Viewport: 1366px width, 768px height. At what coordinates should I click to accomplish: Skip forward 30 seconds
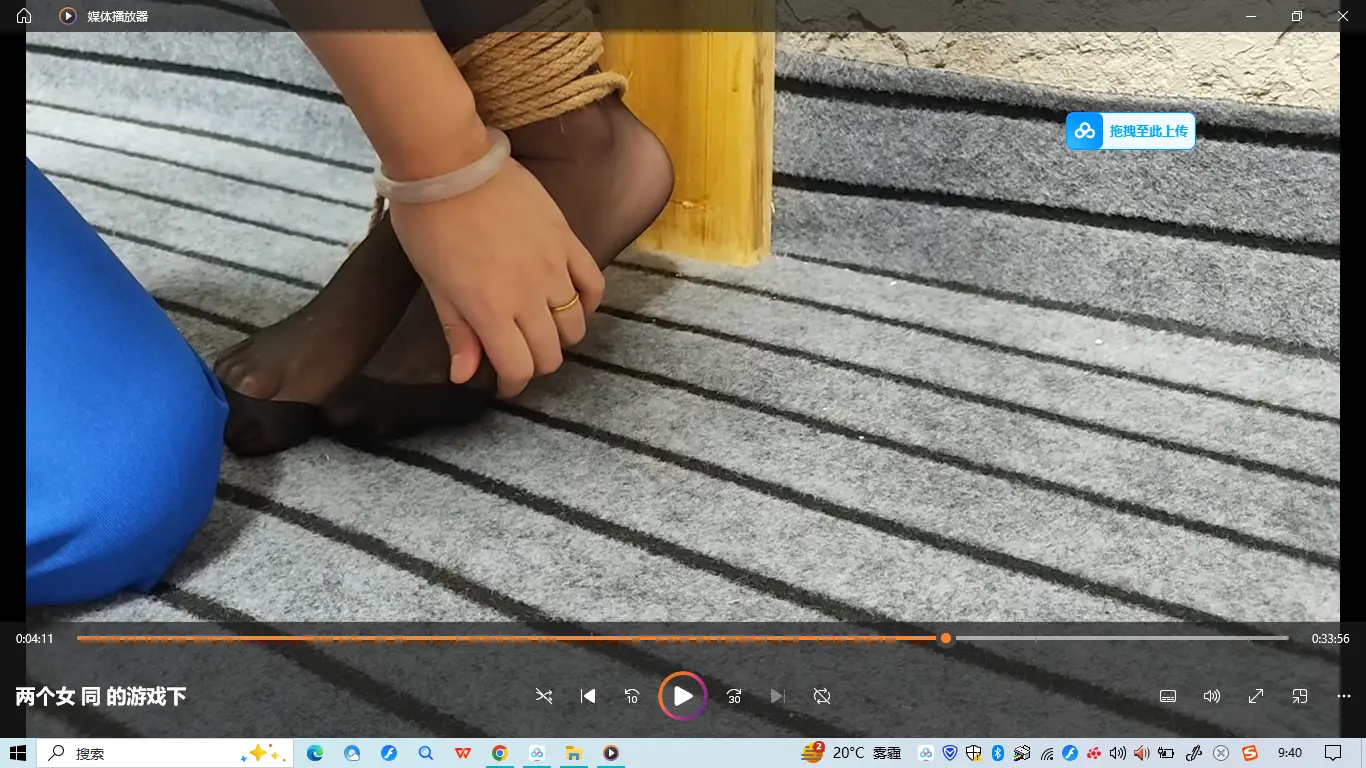tap(734, 696)
